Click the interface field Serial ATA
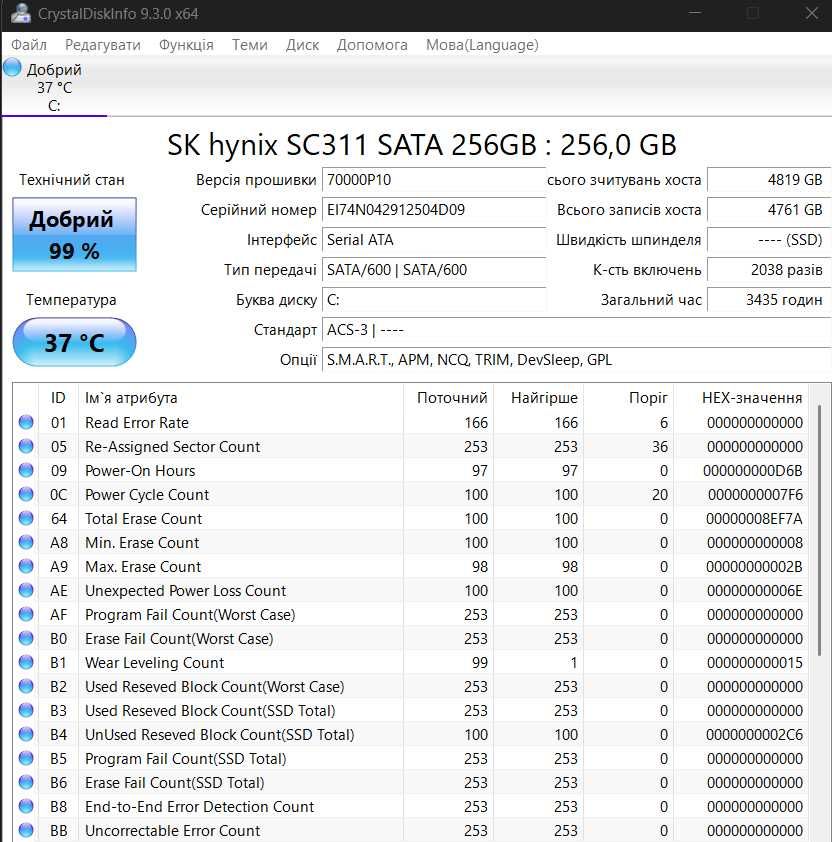The image size is (832, 842). click(x=434, y=240)
